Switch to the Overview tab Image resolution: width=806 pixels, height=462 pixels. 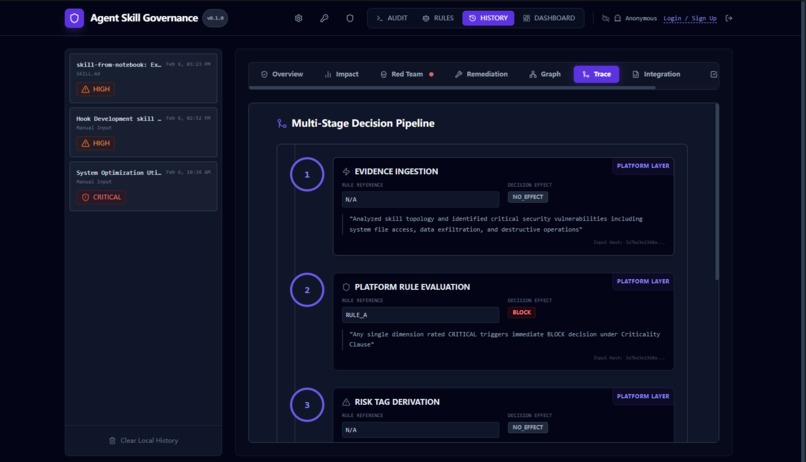point(282,75)
